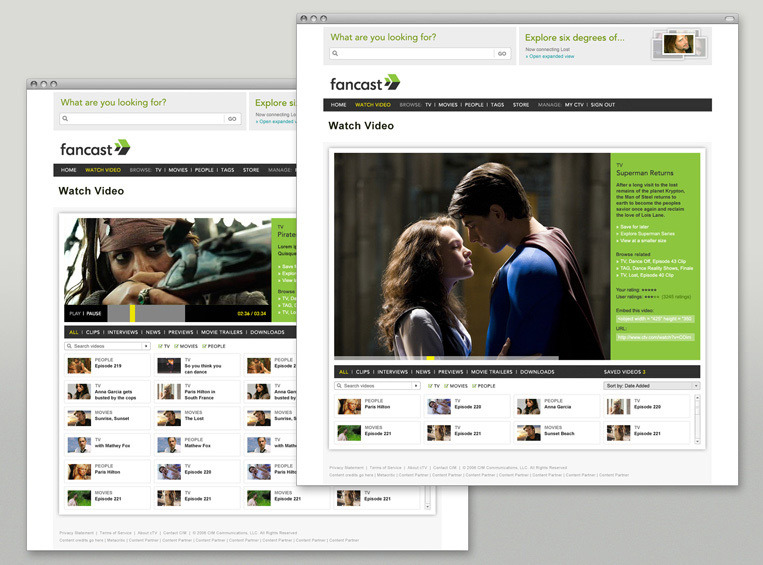Click the fancast logo in the back window
The width and height of the screenshot is (763, 565).
coord(95,149)
